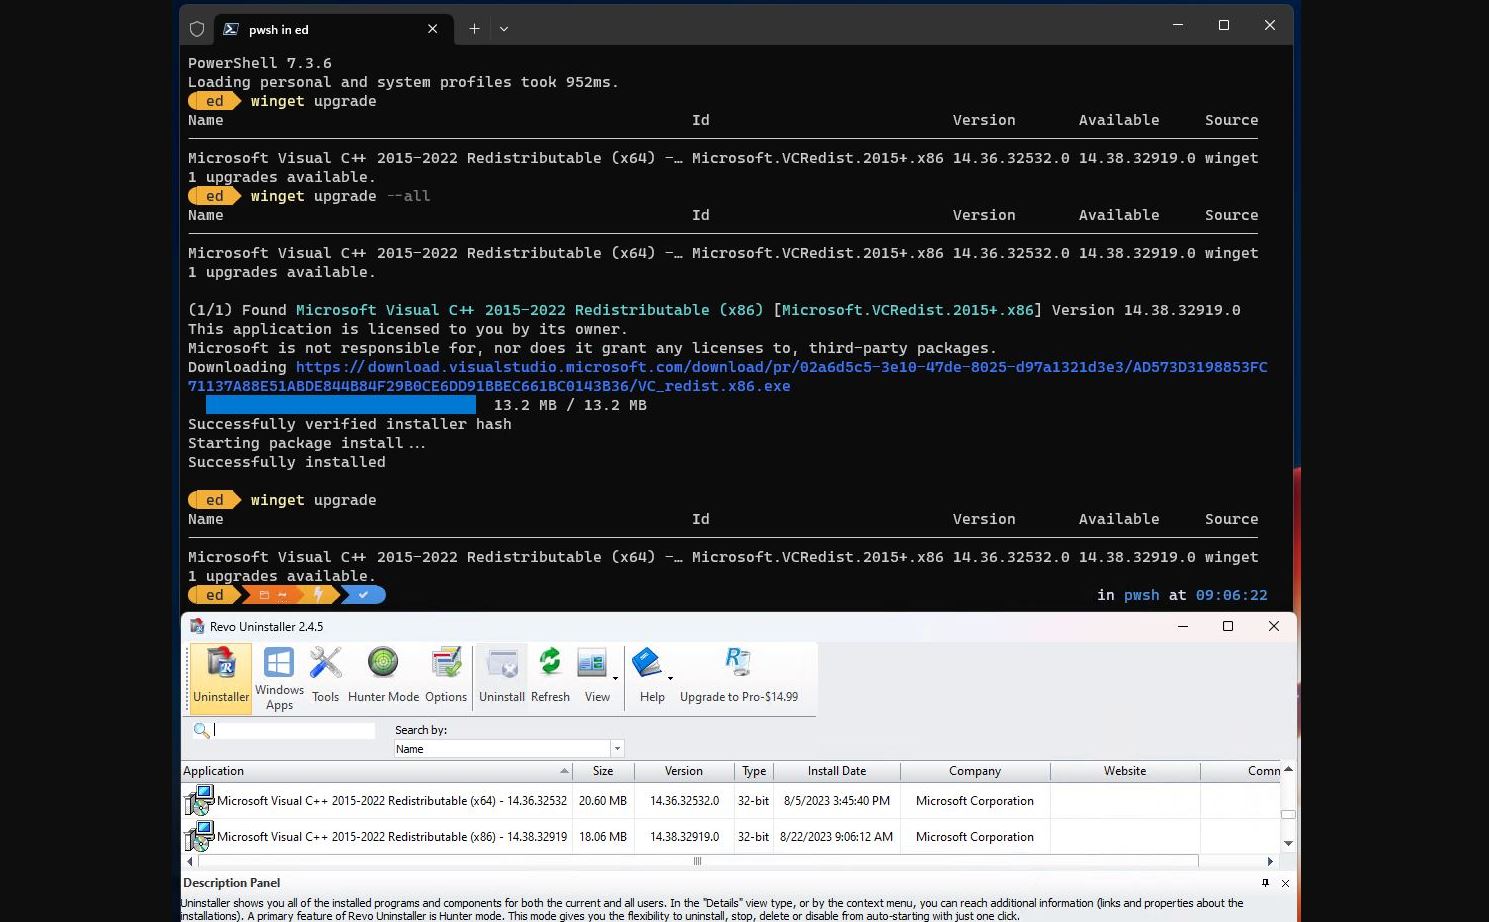This screenshot has width=1489, height=922.
Task: Sort by the Version column header in Revo
Action: click(684, 771)
